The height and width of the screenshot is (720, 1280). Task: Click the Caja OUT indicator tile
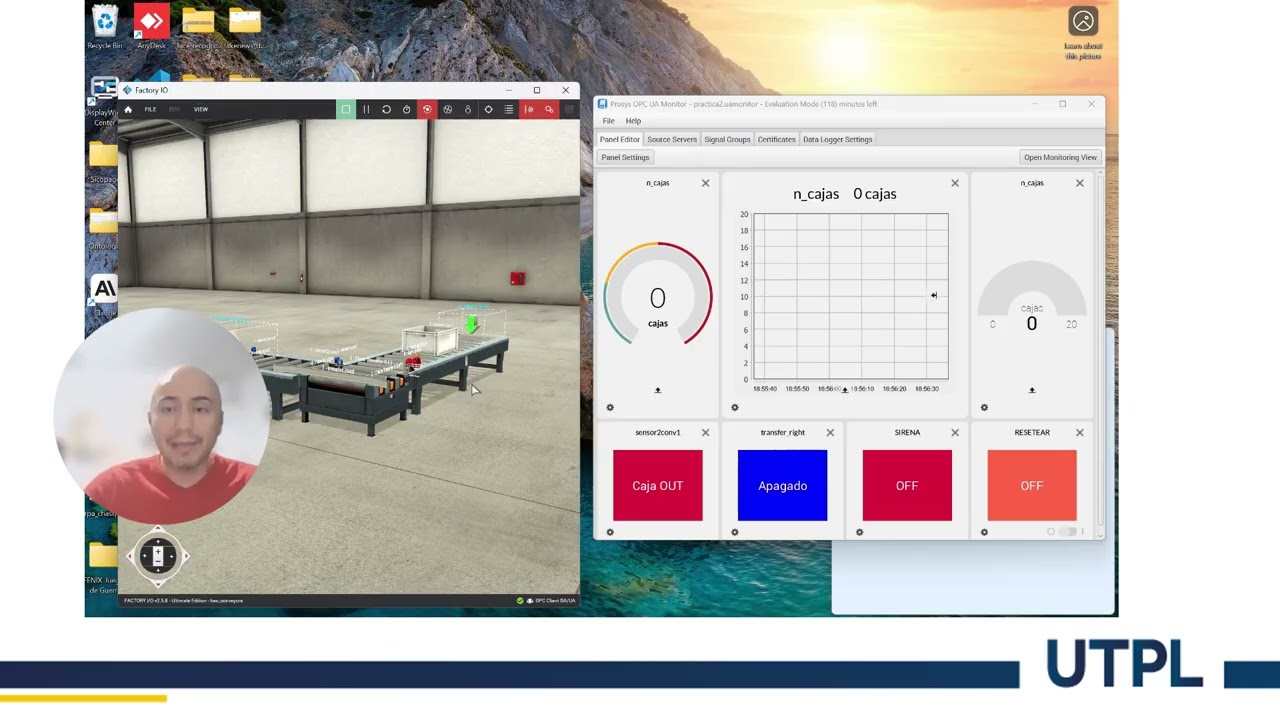click(658, 485)
